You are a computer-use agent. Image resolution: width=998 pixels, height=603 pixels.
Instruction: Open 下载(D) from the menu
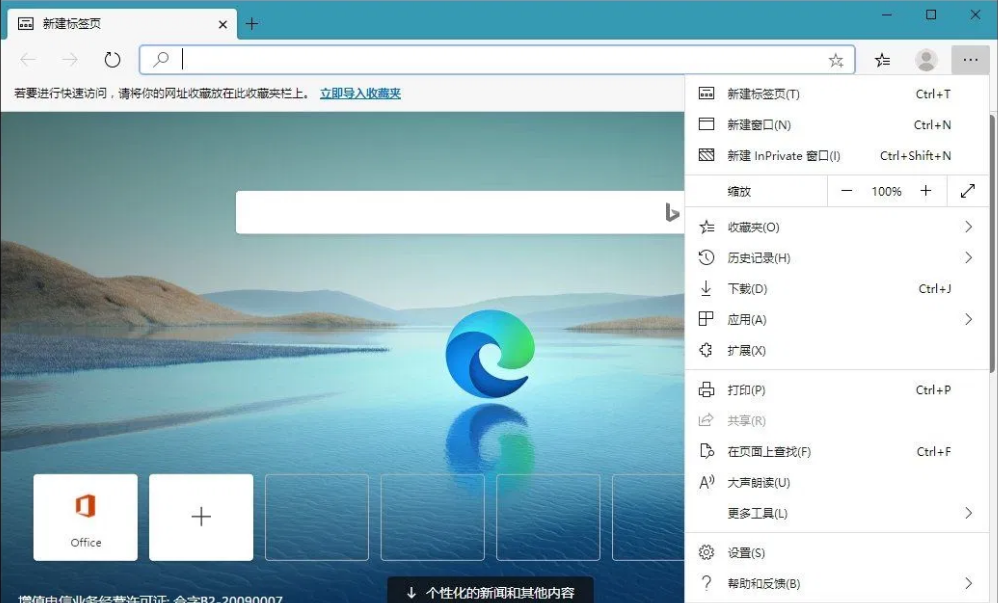pyautogui.click(x=747, y=289)
